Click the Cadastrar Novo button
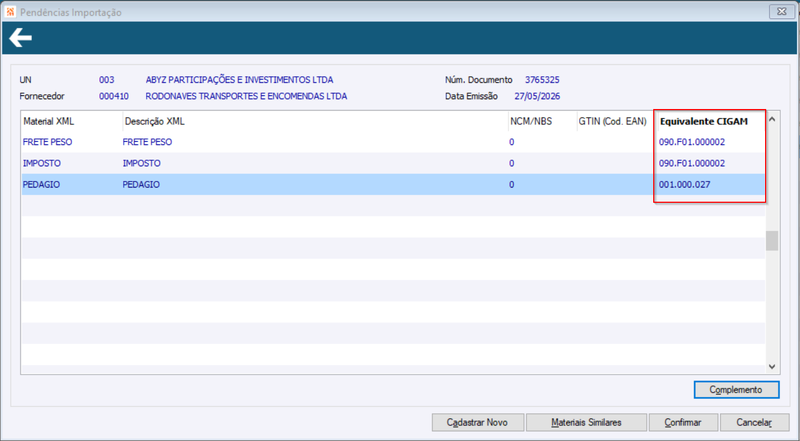The width and height of the screenshot is (800, 441). 478,423
